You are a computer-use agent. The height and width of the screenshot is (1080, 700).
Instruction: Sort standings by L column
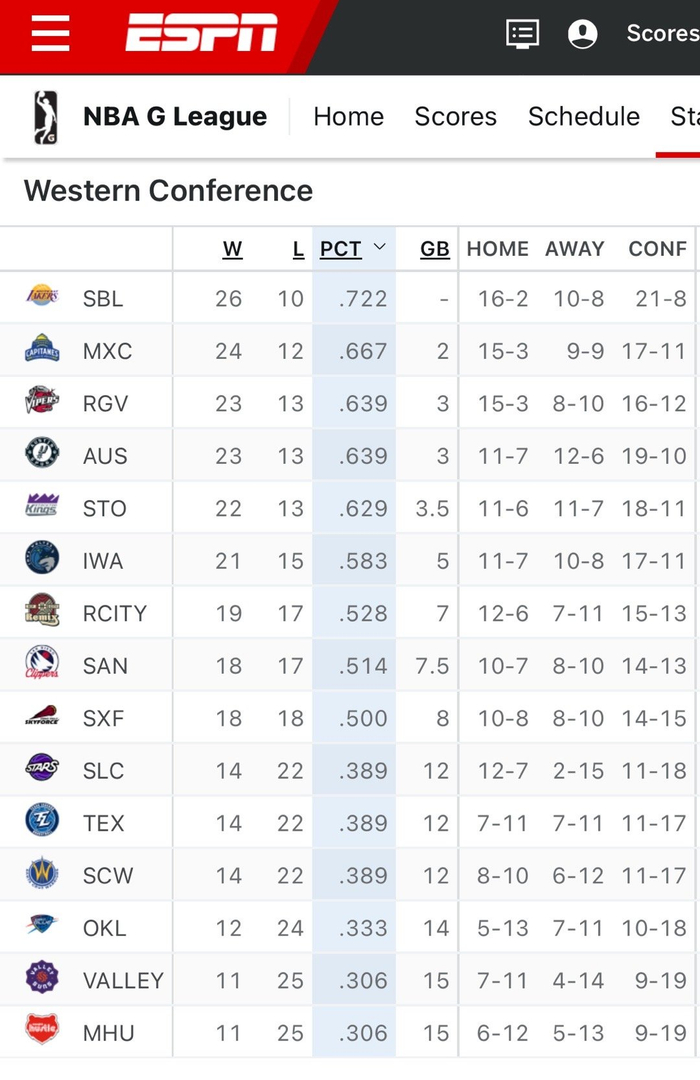pos(298,249)
